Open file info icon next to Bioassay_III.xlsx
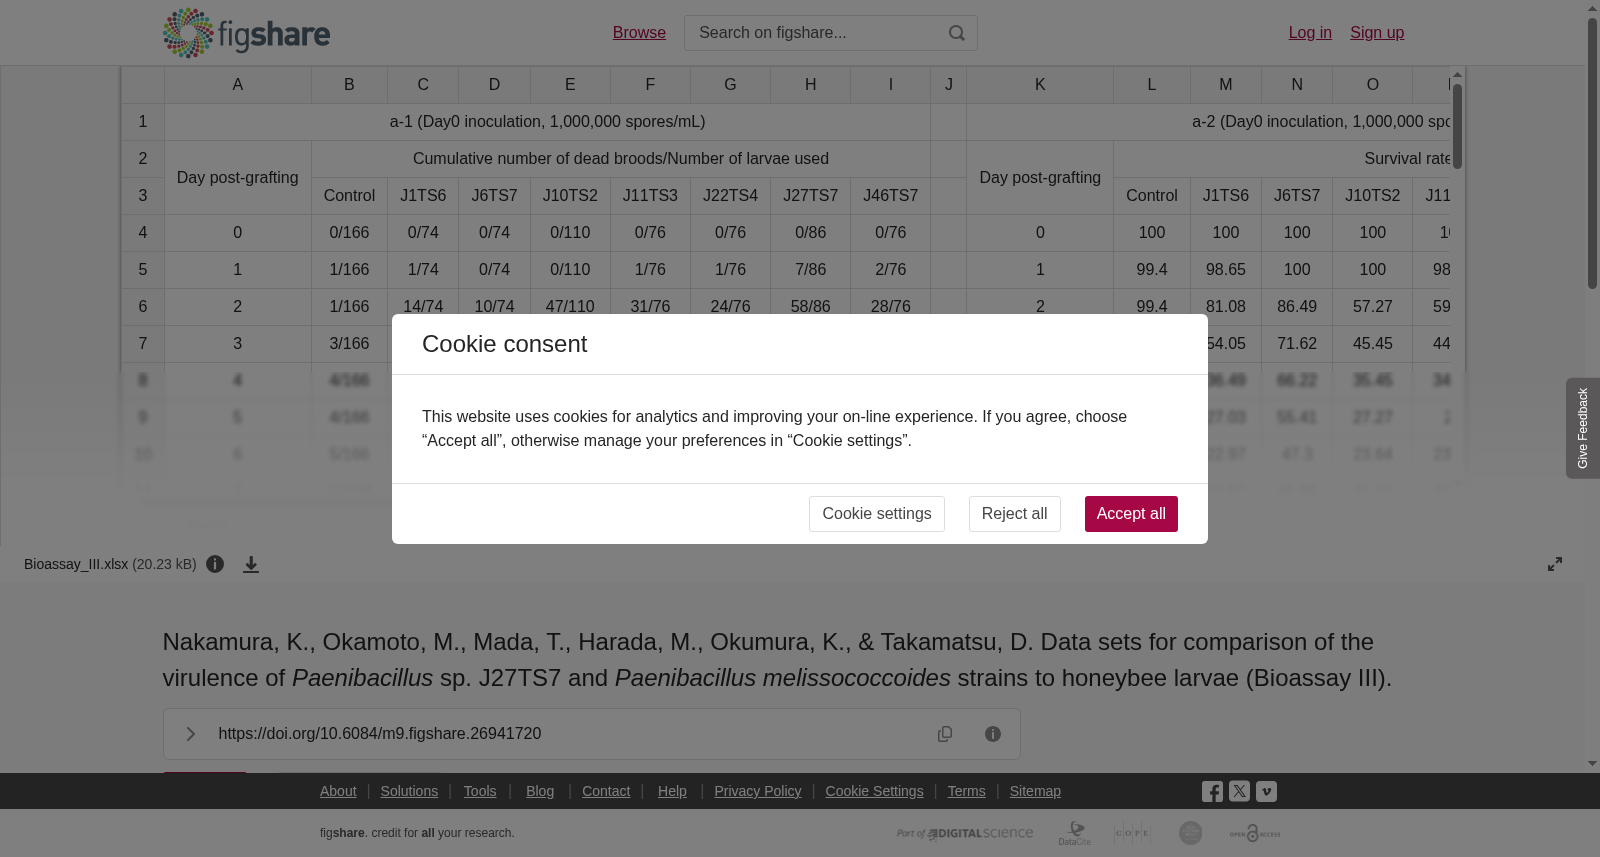Viewport: 1600px width, 857px height. click(215, 564)
